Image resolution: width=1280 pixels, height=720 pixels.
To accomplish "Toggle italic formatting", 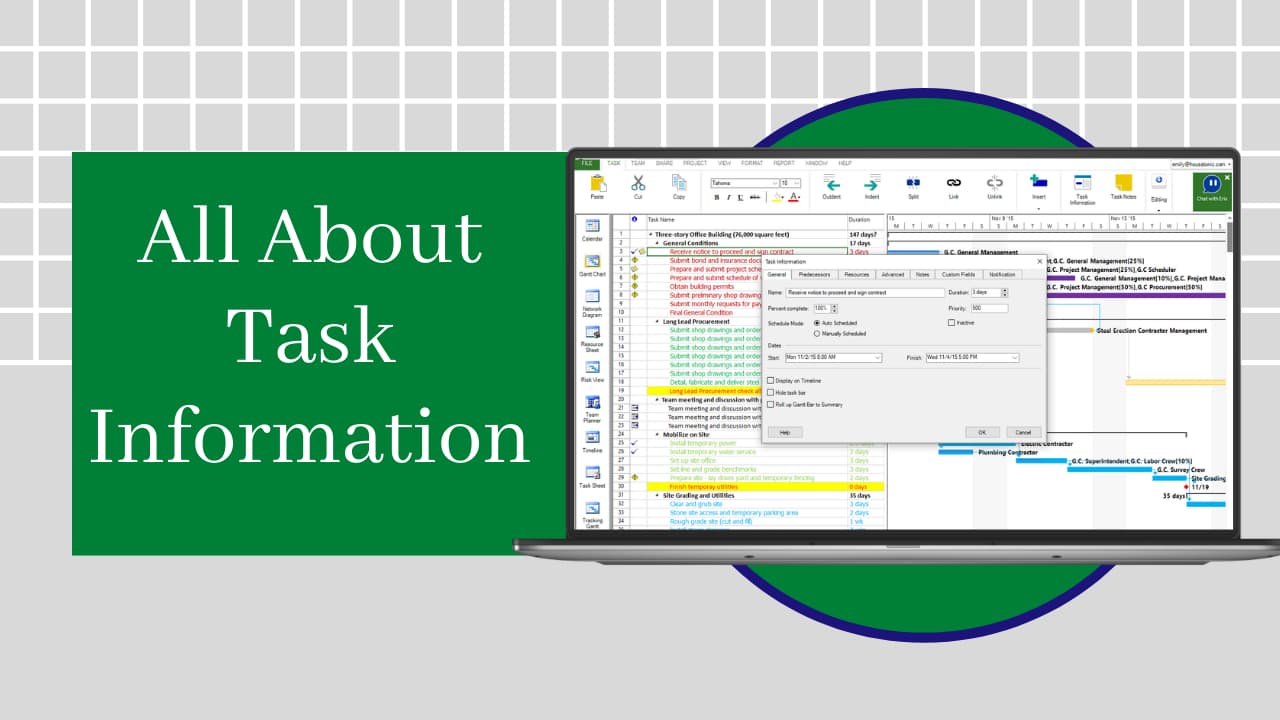I will (x=728, y=197).
